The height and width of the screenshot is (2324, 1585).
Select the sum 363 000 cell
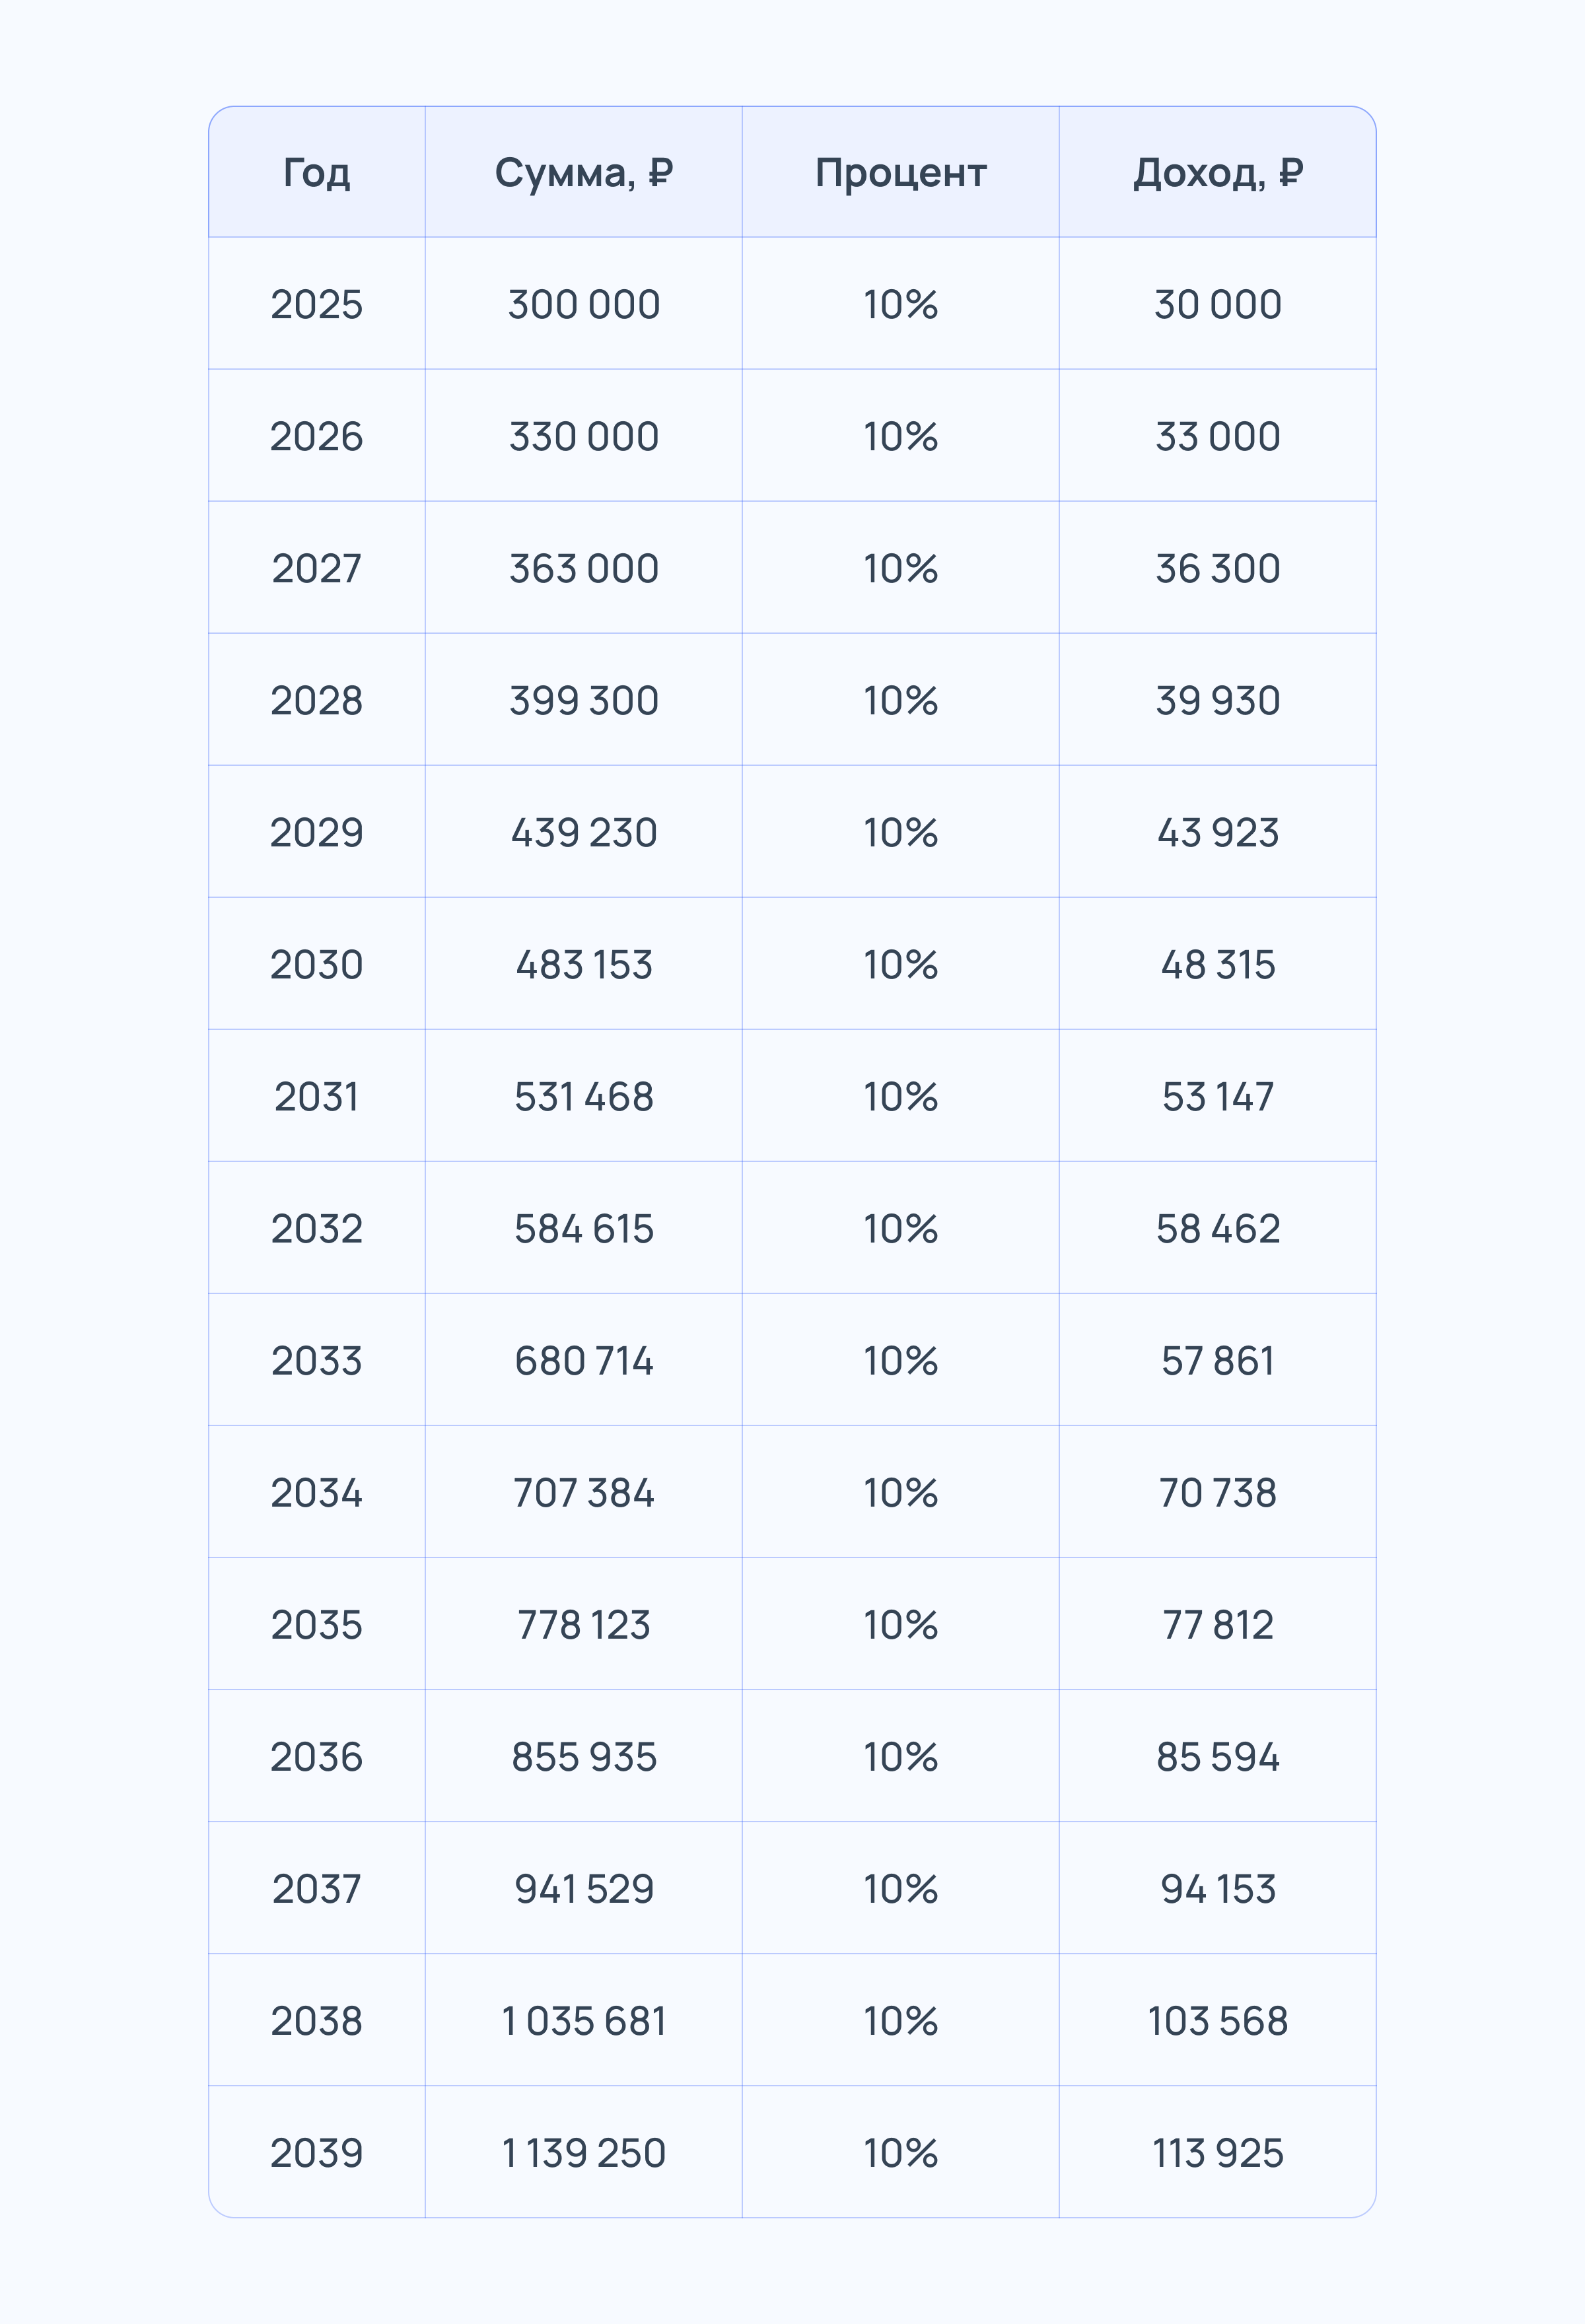click(583, 568)
